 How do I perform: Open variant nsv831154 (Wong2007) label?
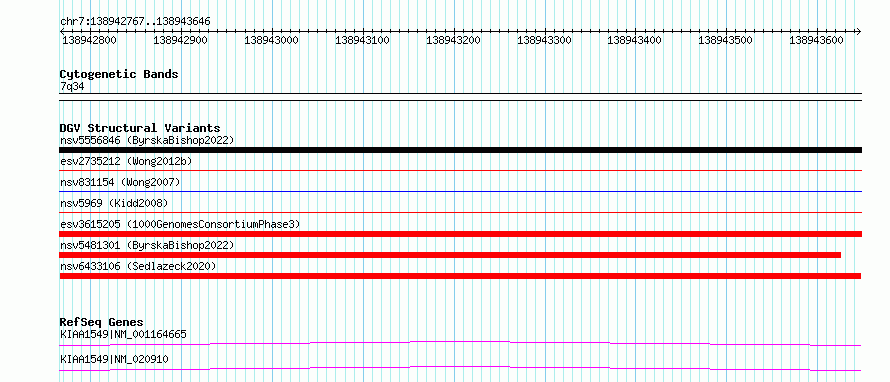click(120, 182)
